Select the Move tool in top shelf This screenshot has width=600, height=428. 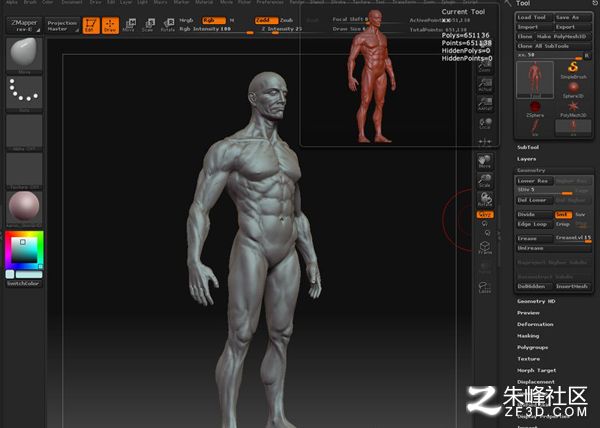pyautogui.click(x=129, y=25)
